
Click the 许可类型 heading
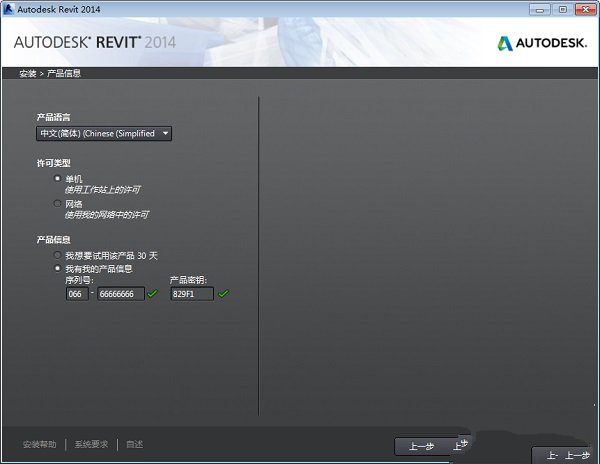pos(53,163)
